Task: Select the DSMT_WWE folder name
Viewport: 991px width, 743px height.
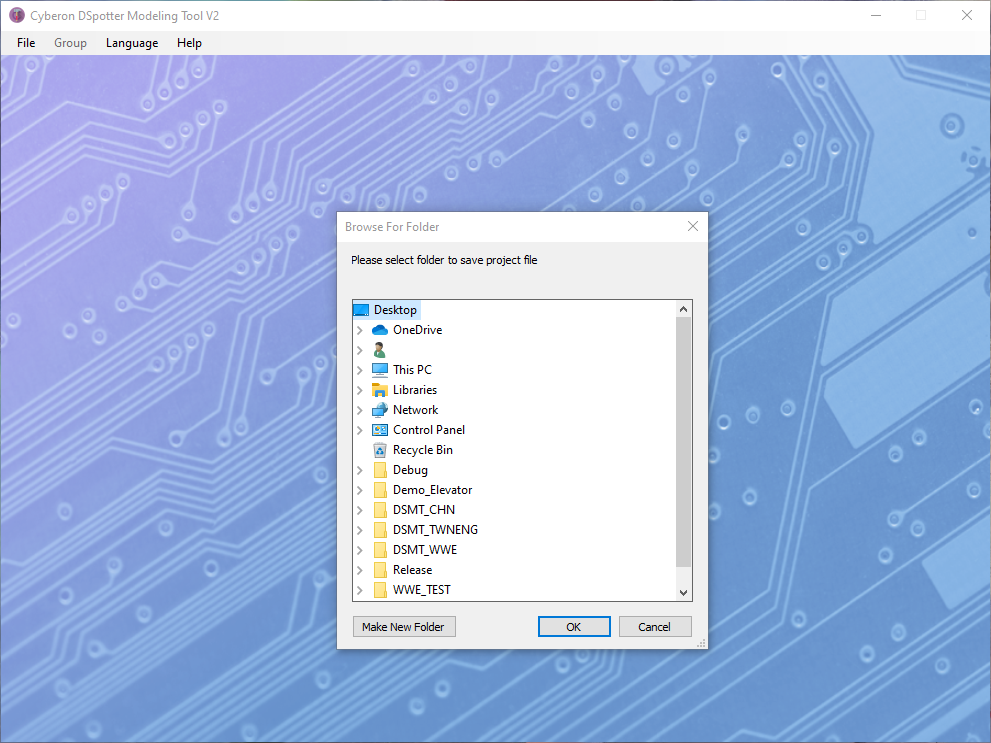Action: 425,550
